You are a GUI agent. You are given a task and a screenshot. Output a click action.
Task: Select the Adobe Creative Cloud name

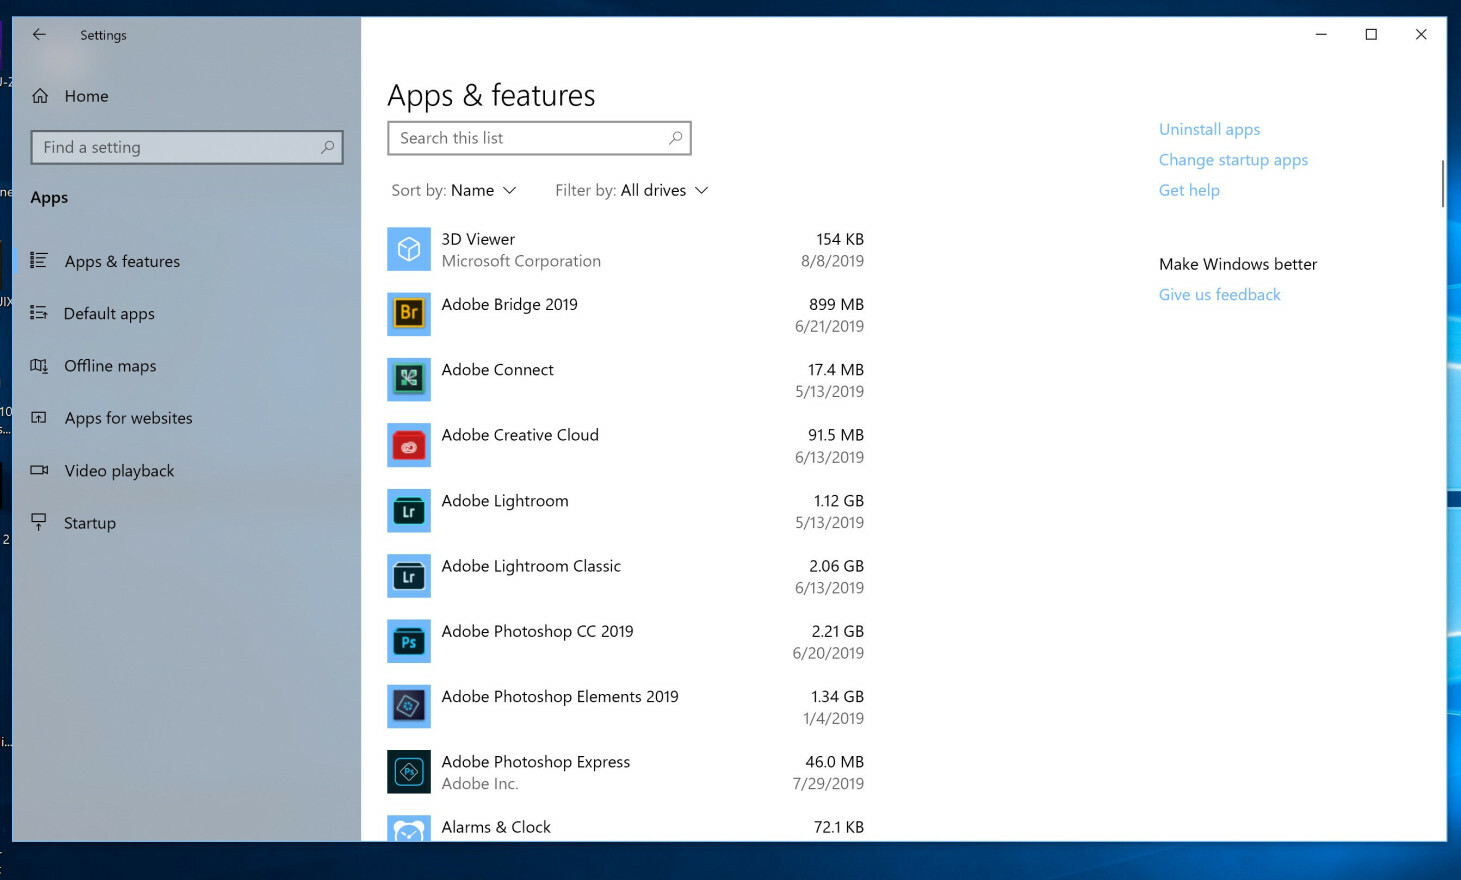[x=520, y=435]
